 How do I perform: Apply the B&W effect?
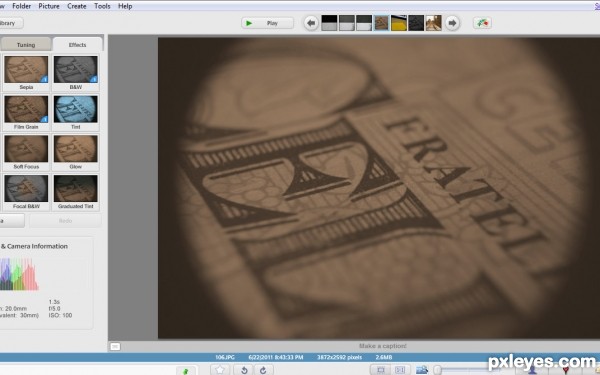75,73
